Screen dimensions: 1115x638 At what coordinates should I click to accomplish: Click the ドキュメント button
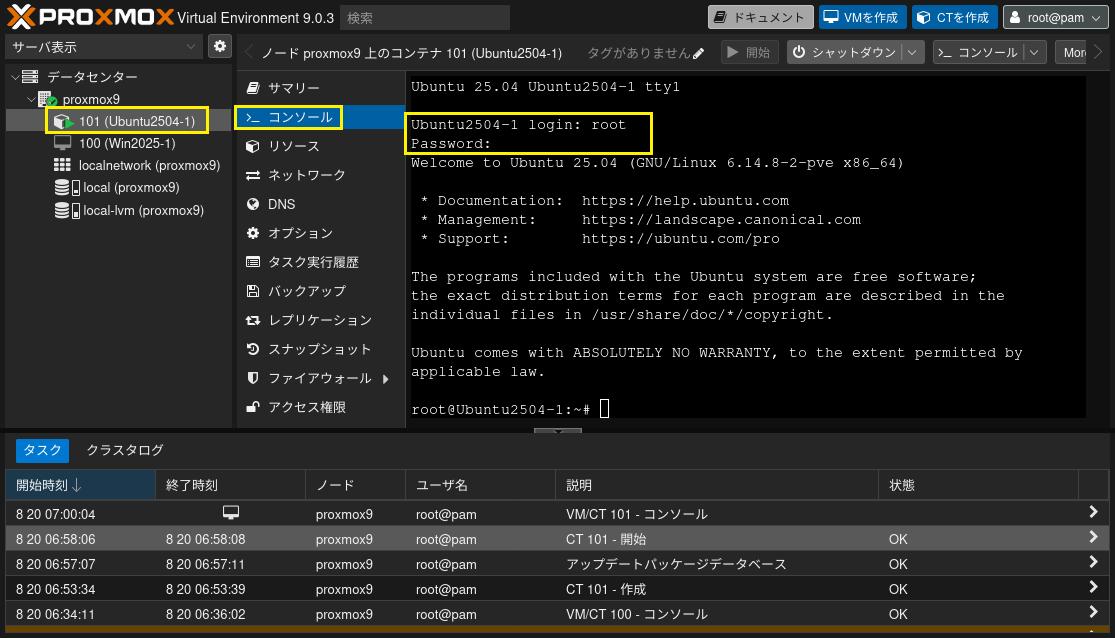click(760, 17)
